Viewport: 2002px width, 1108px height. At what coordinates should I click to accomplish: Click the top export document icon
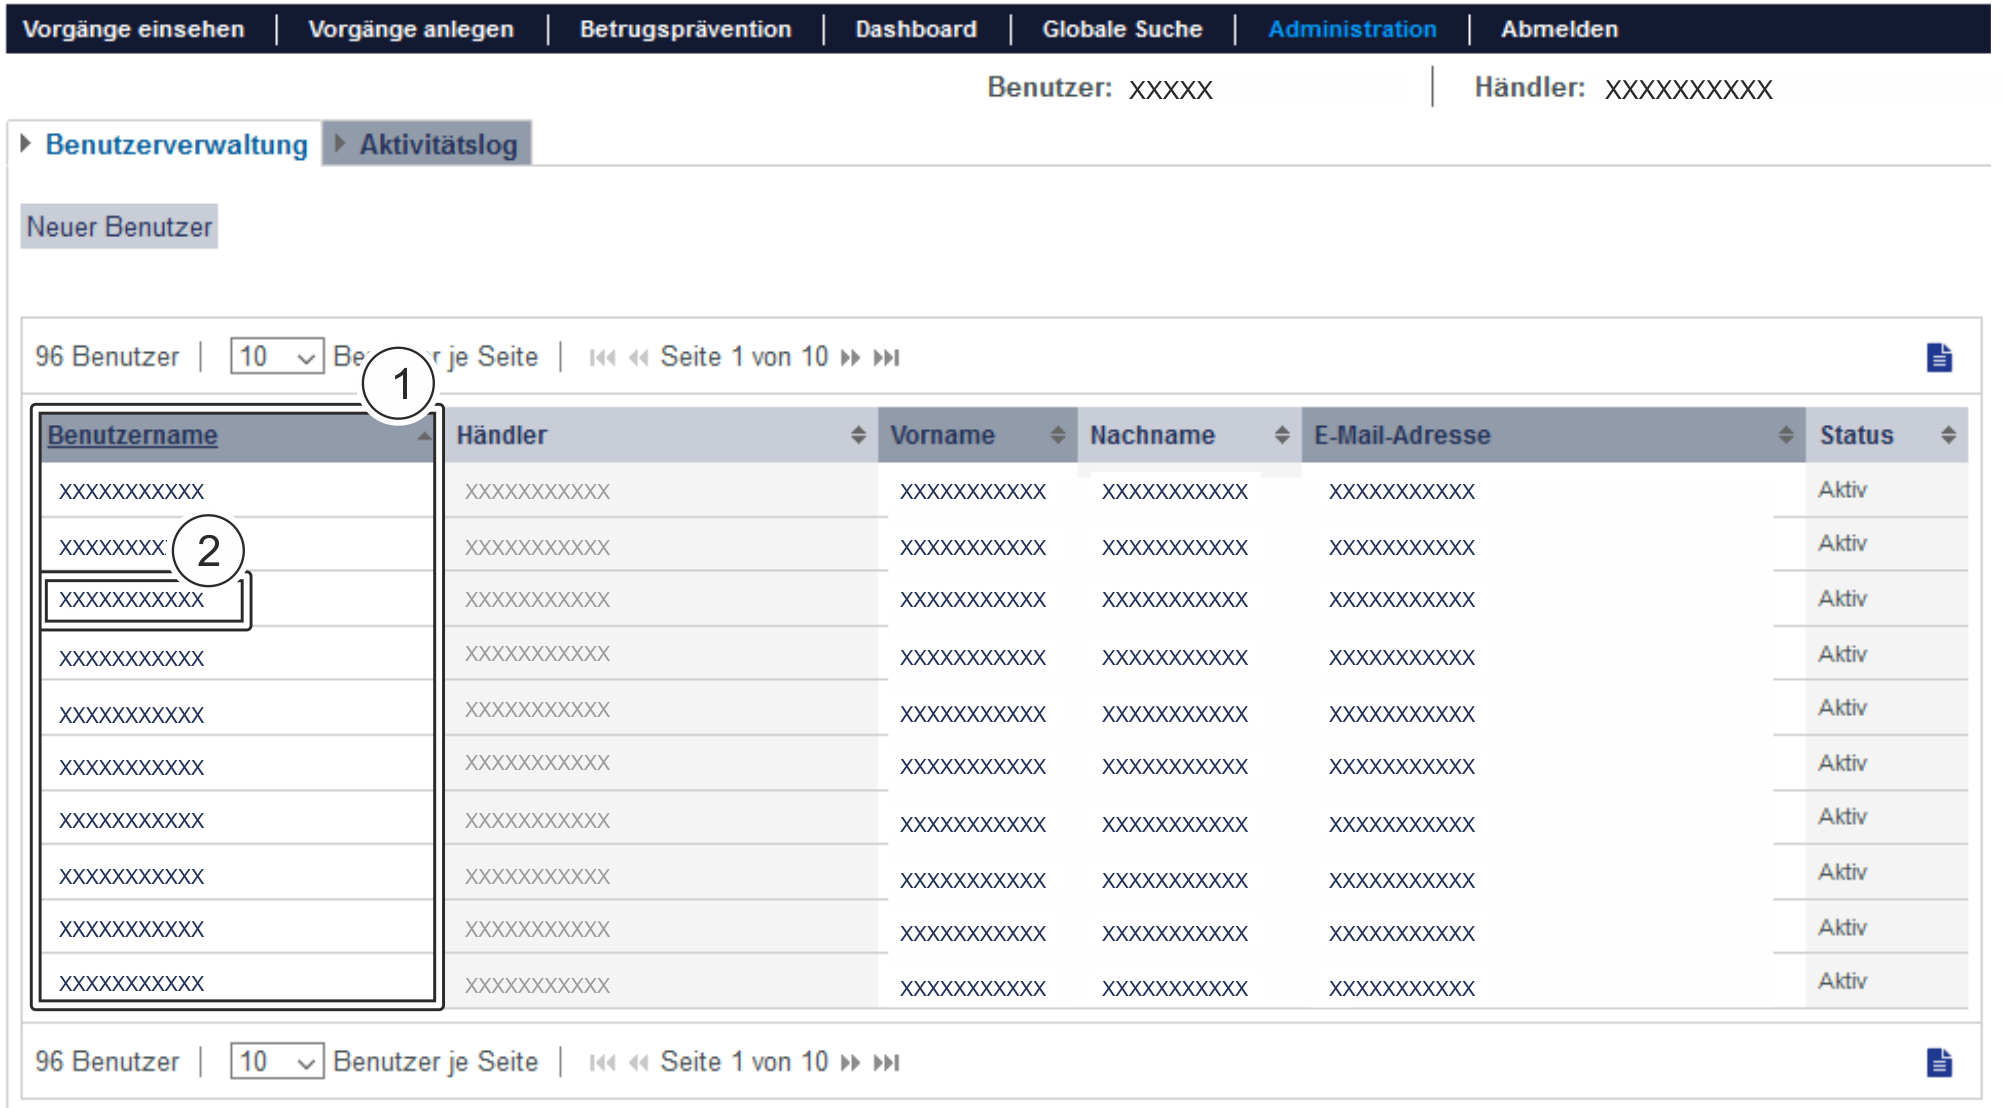click(x=1938, y=357)
